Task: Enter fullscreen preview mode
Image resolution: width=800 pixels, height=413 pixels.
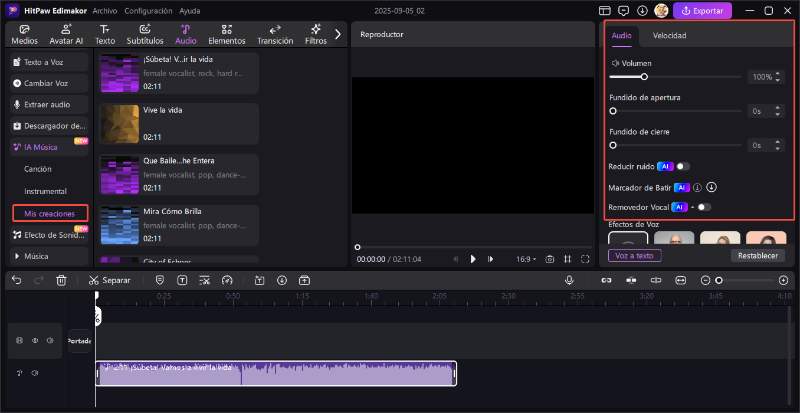Action: (585, 259)
